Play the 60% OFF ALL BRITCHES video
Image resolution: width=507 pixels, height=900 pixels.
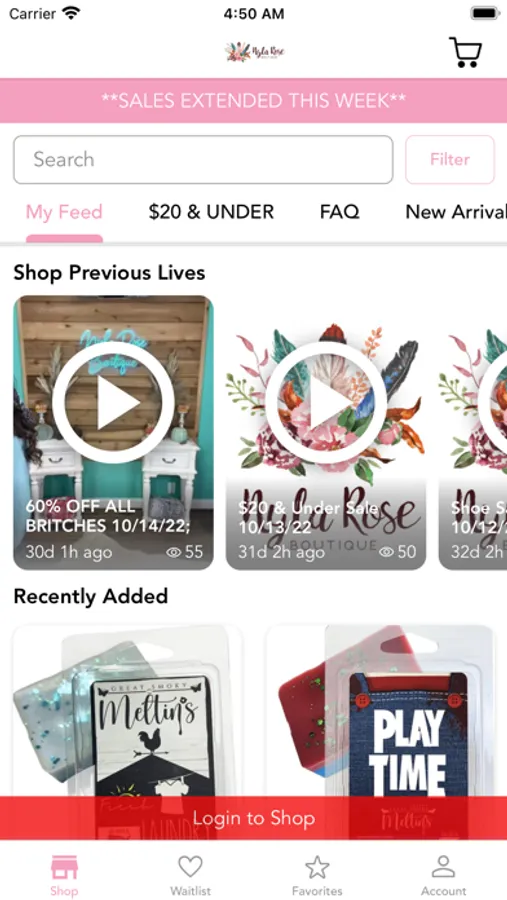point(113,402)
